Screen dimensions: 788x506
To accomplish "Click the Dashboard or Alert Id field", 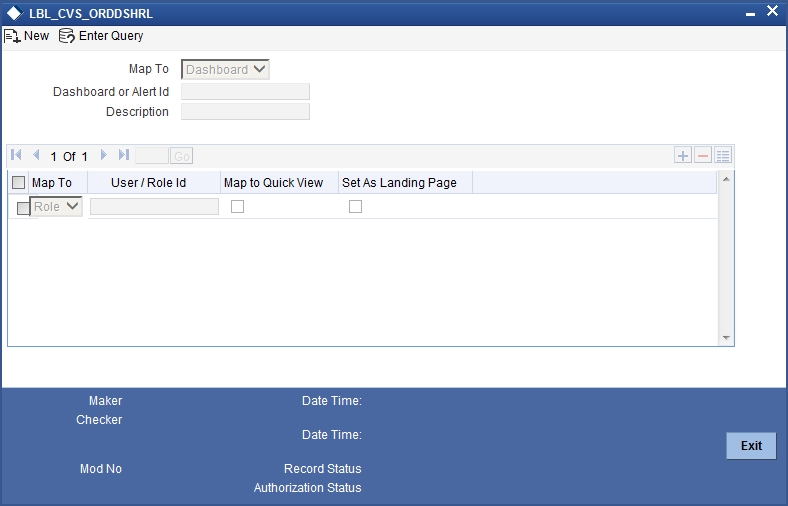I will pyautogui.click(x=245, y=91).
